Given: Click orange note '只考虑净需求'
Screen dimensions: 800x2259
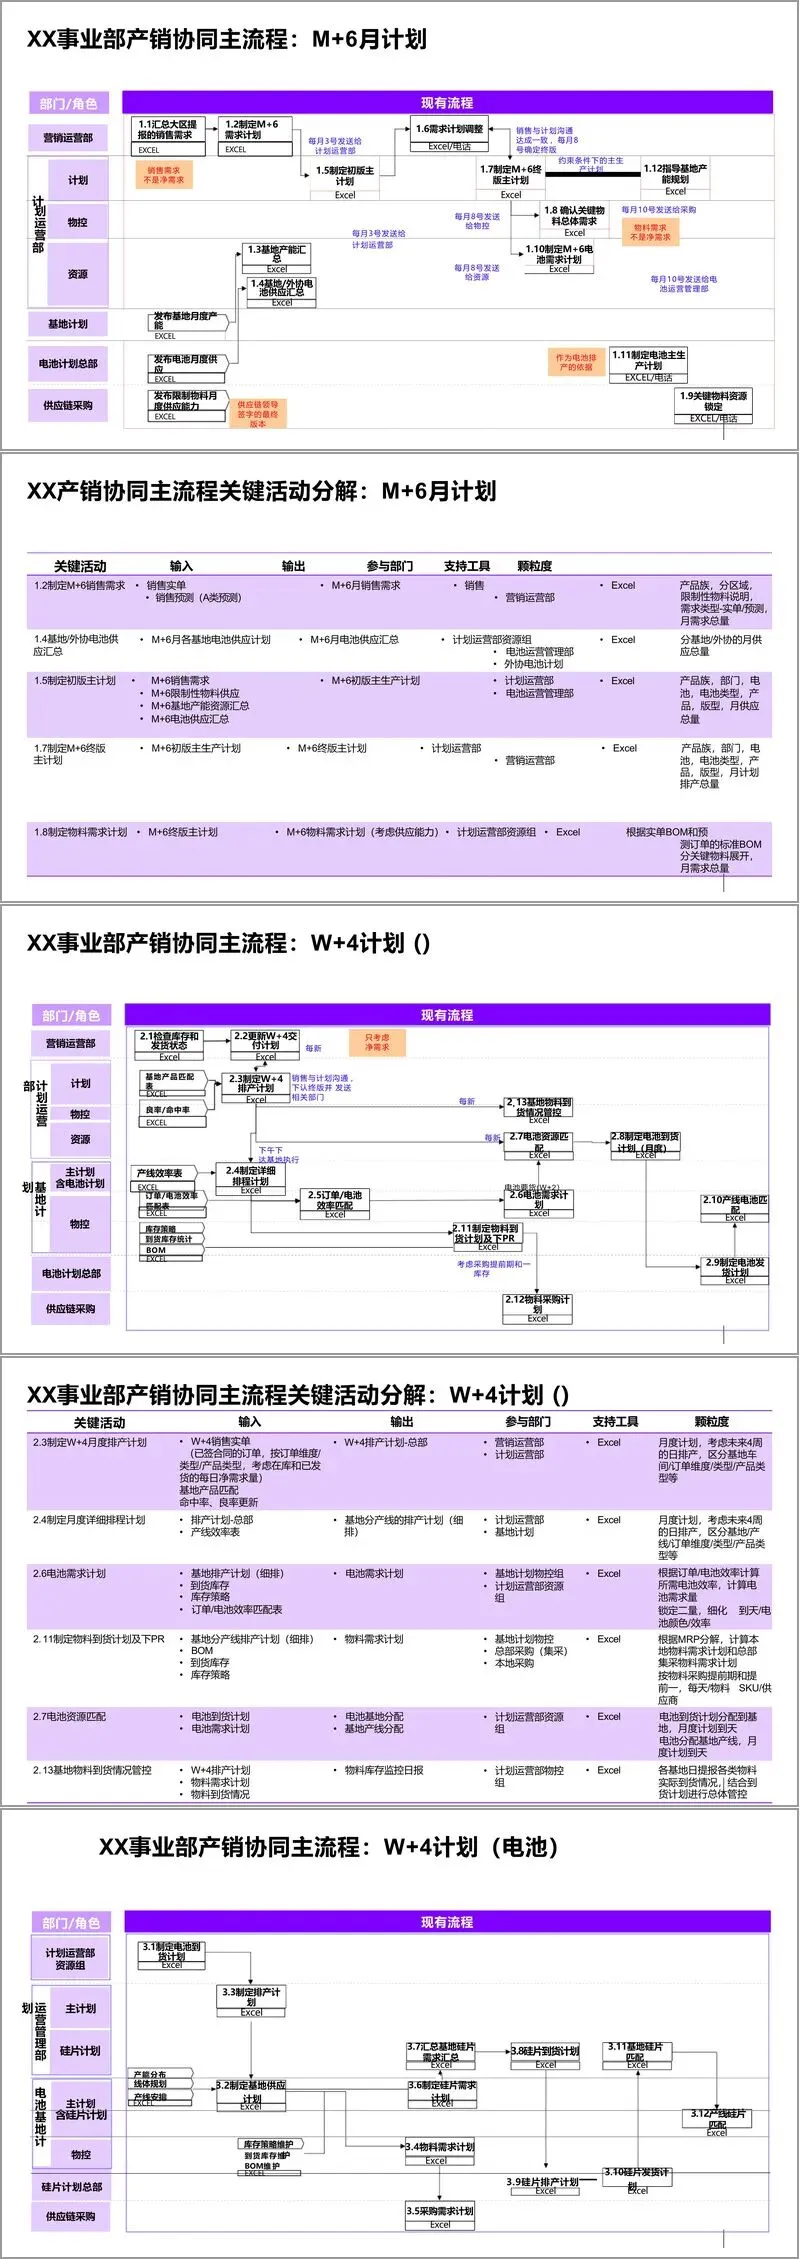Looking at the screenshot, I should [x=377, y=1043].
